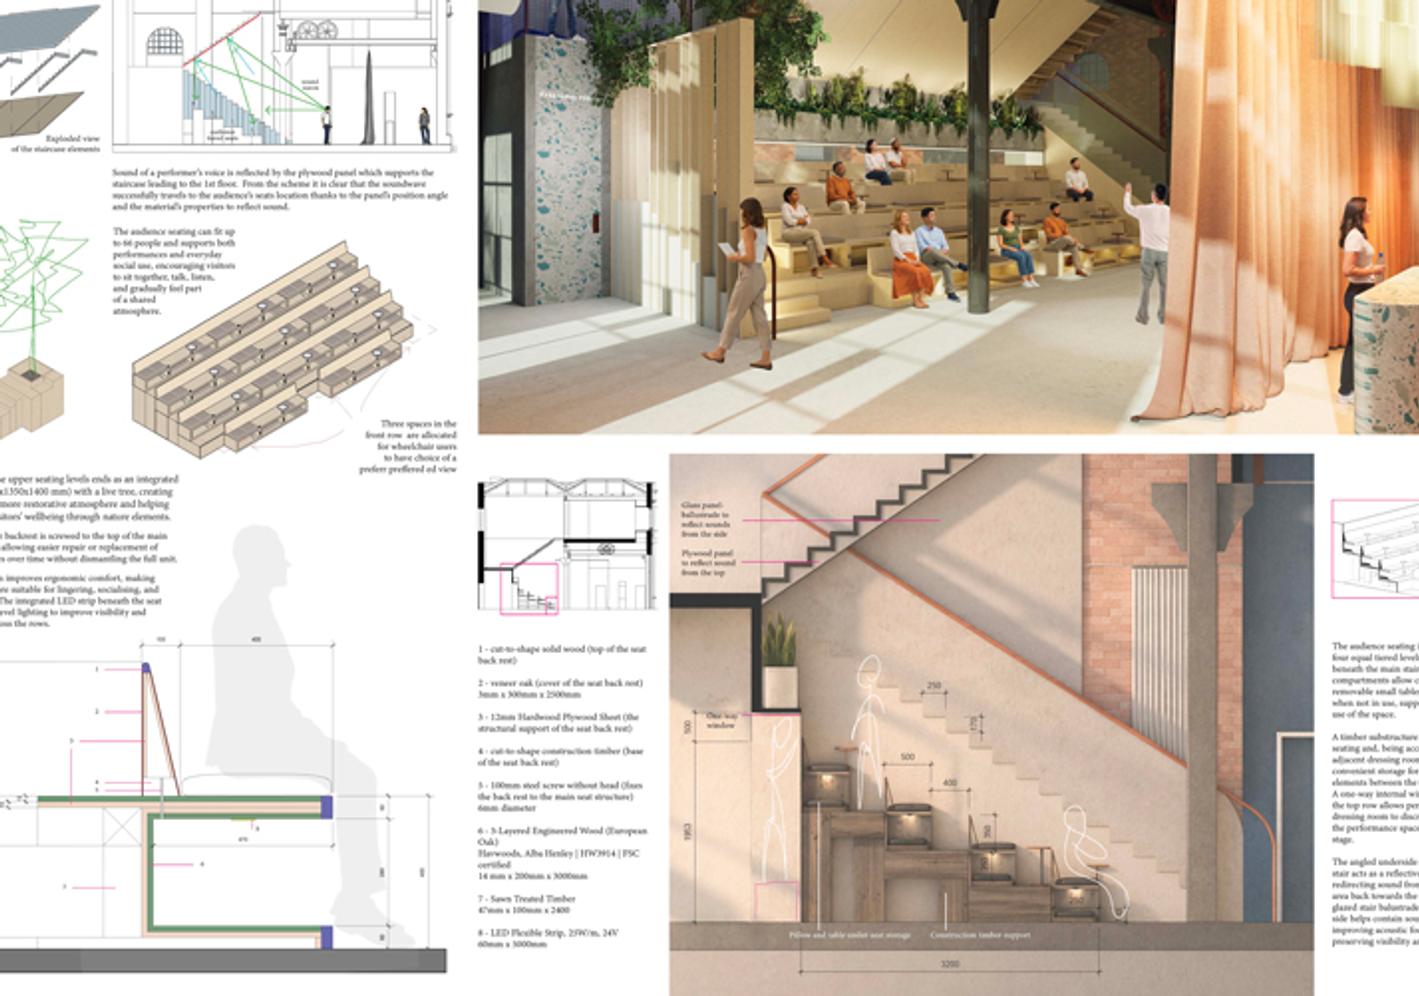Click the '500' horizontal seat depth dimension
The width and height of the screenshot is (1419, 996).
click(x=907, y=757)
